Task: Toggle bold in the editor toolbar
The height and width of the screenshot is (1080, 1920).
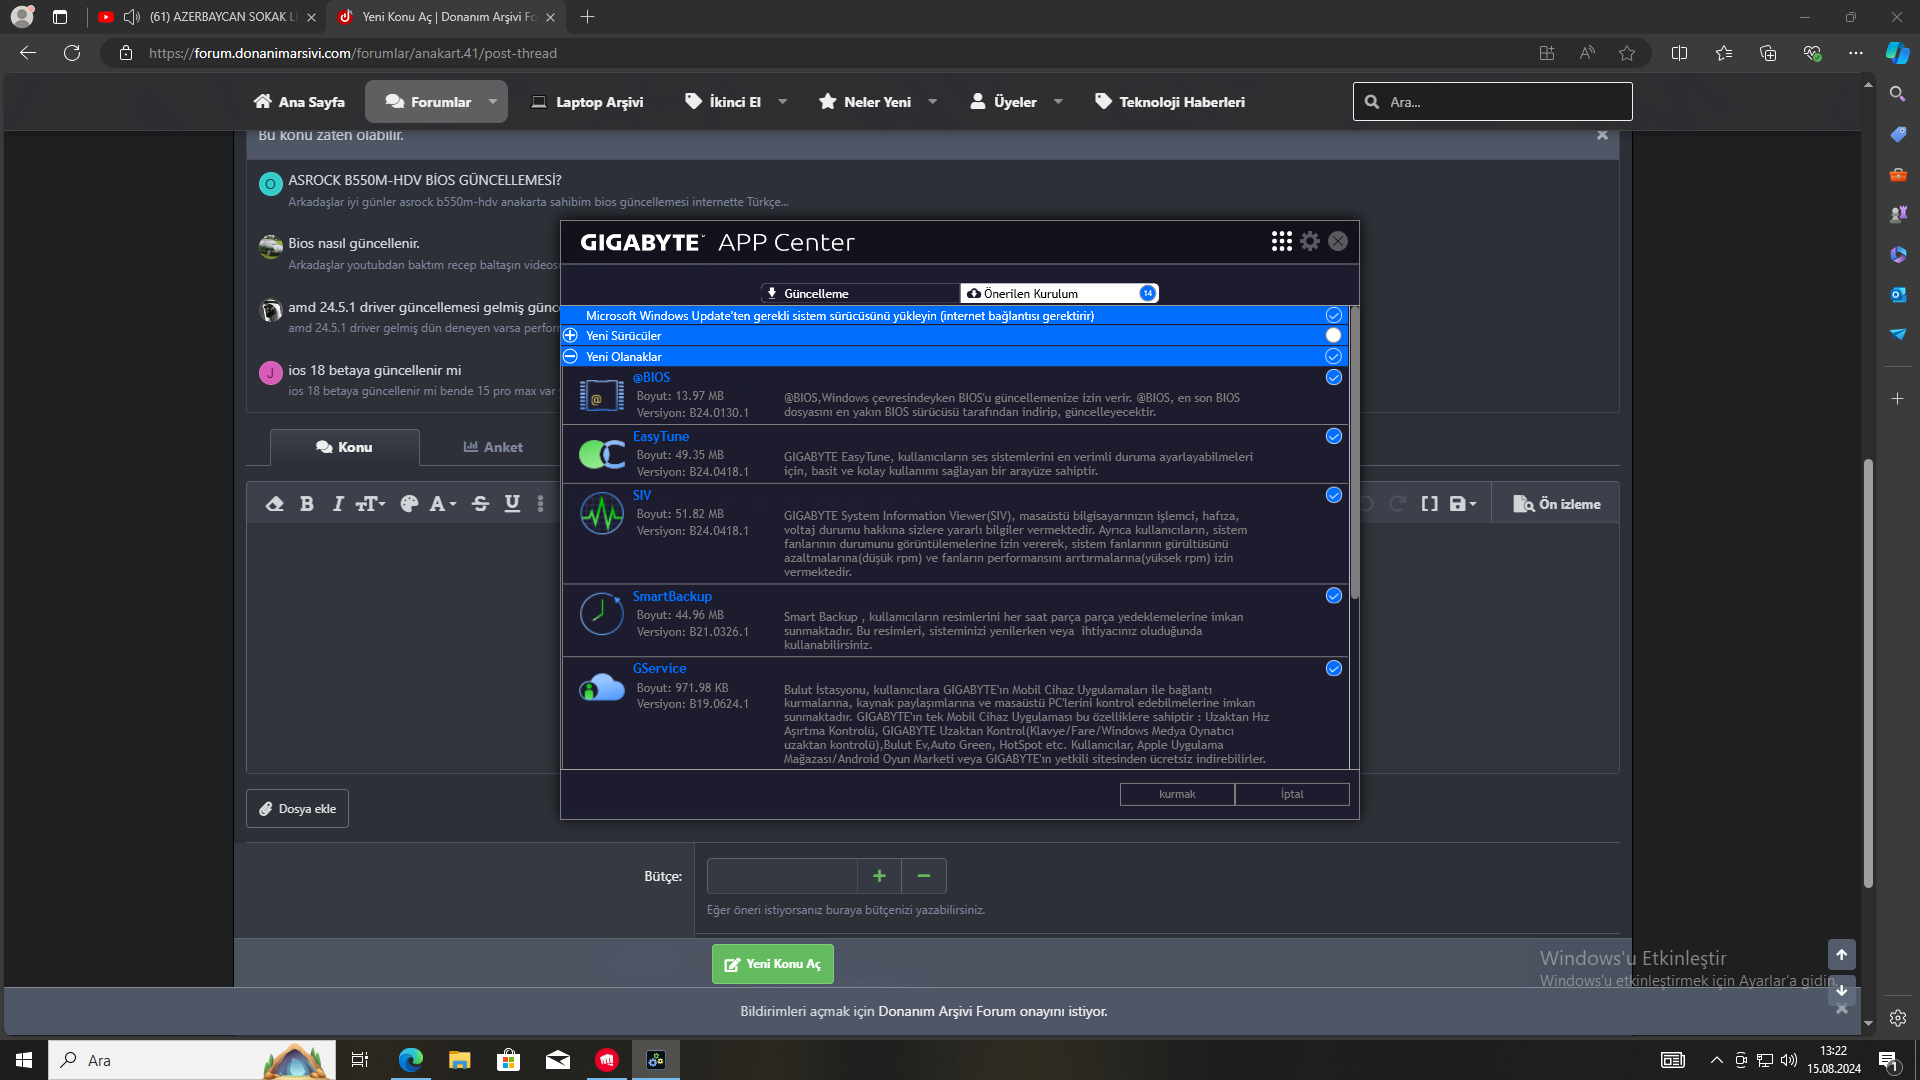Action: 307,504
